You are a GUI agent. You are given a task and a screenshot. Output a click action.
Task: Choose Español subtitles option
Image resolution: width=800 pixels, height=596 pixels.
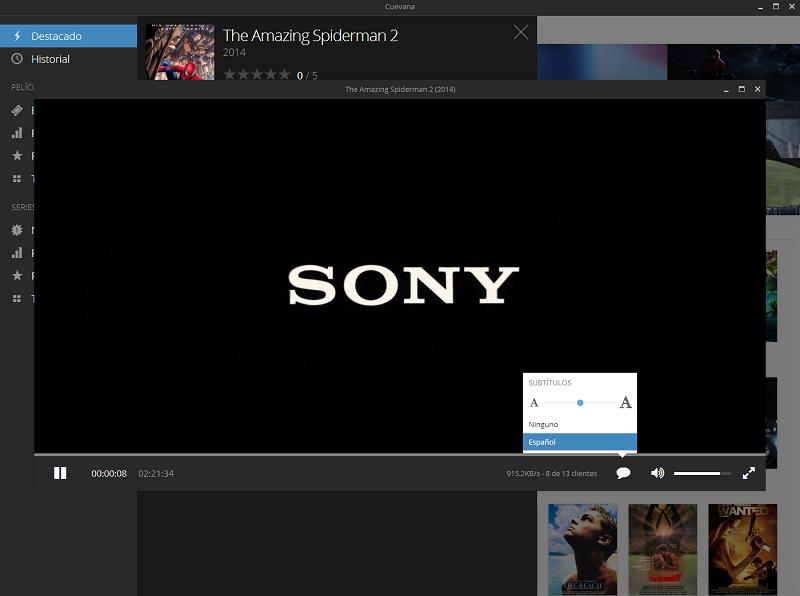tap(579, 442)
